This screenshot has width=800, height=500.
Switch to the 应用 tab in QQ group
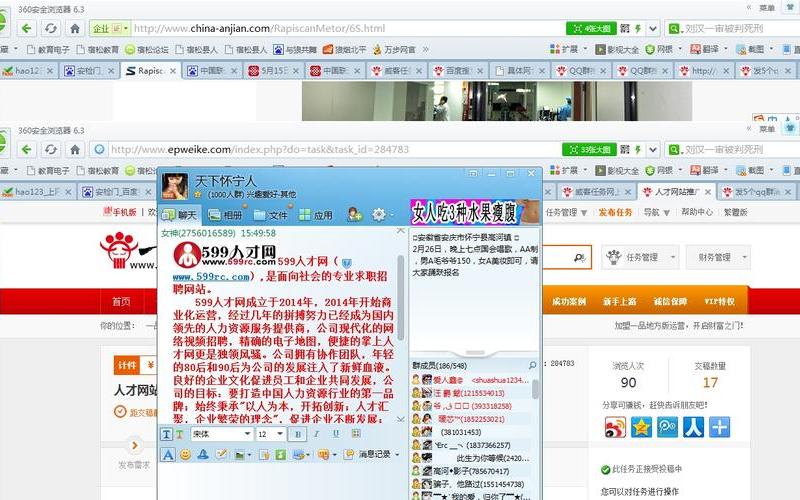pos(316,215)
